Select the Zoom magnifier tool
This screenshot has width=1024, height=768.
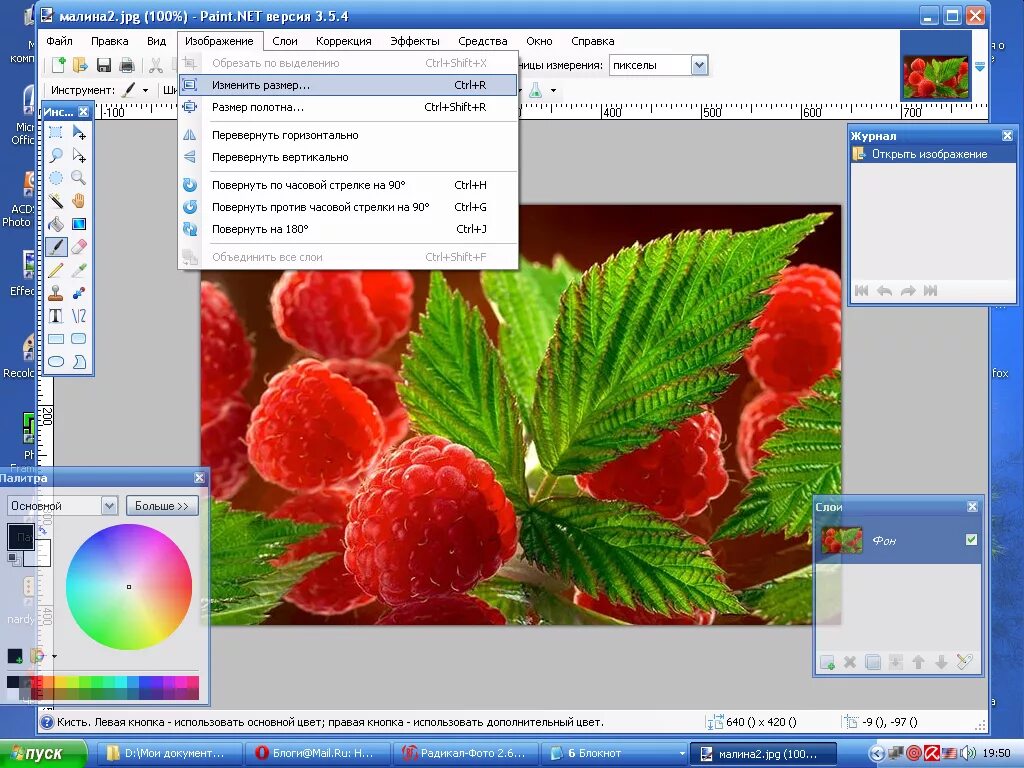point(79,178)
